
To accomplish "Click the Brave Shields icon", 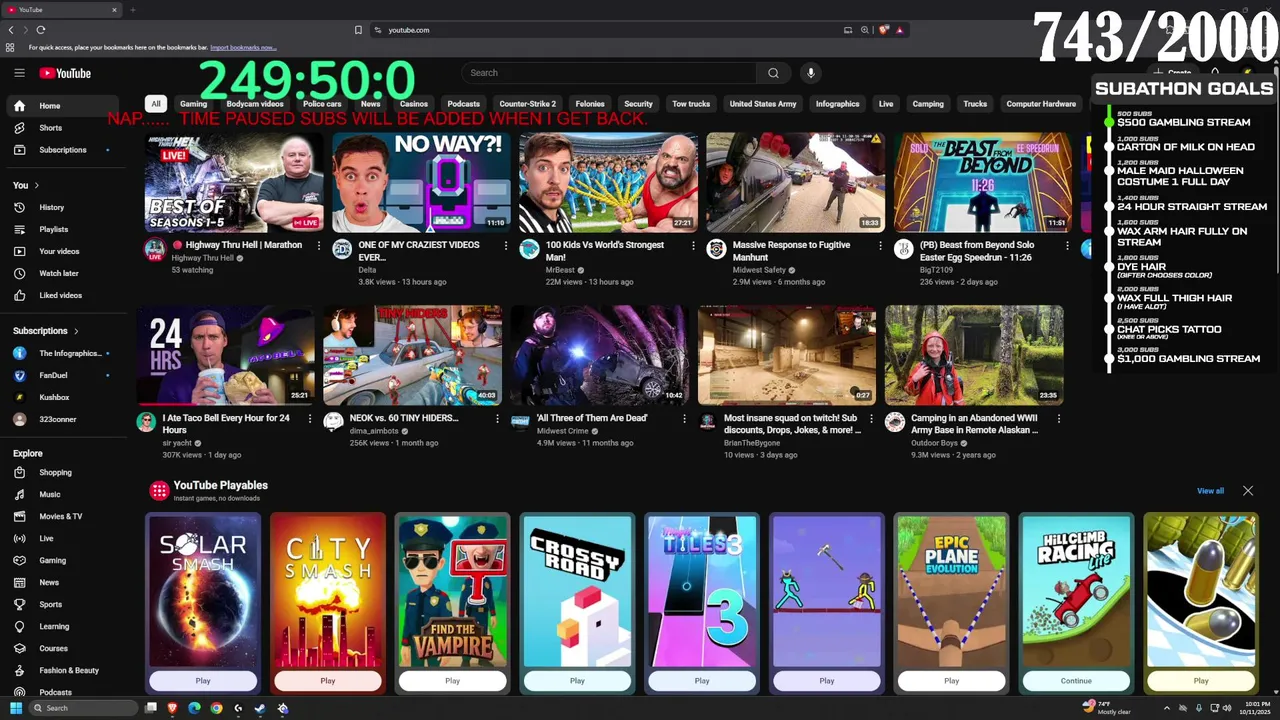I will (x=884, y=30).
